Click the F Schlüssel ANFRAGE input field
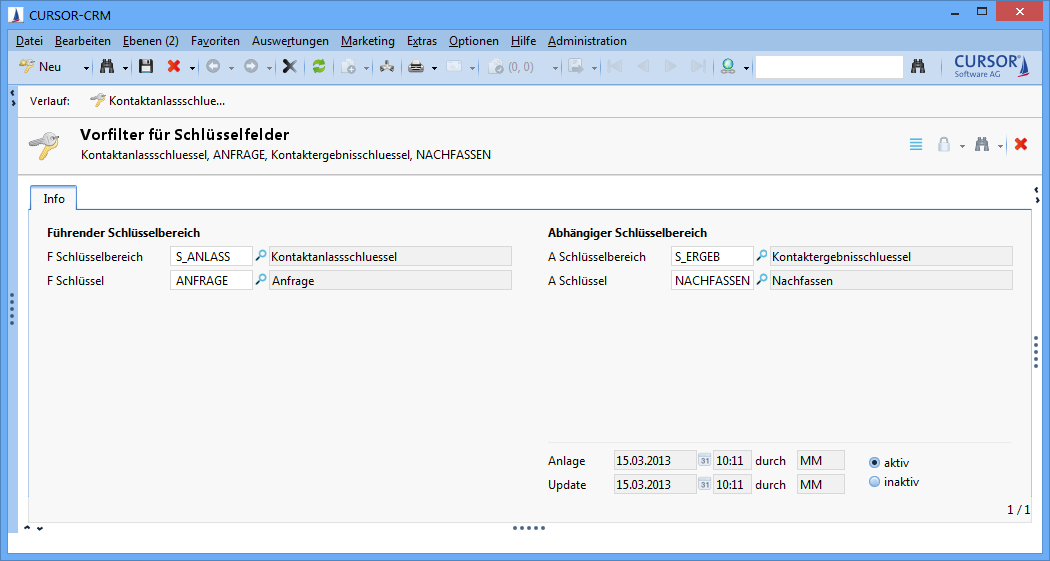1050x561 pixels. [x=212, y=281]
